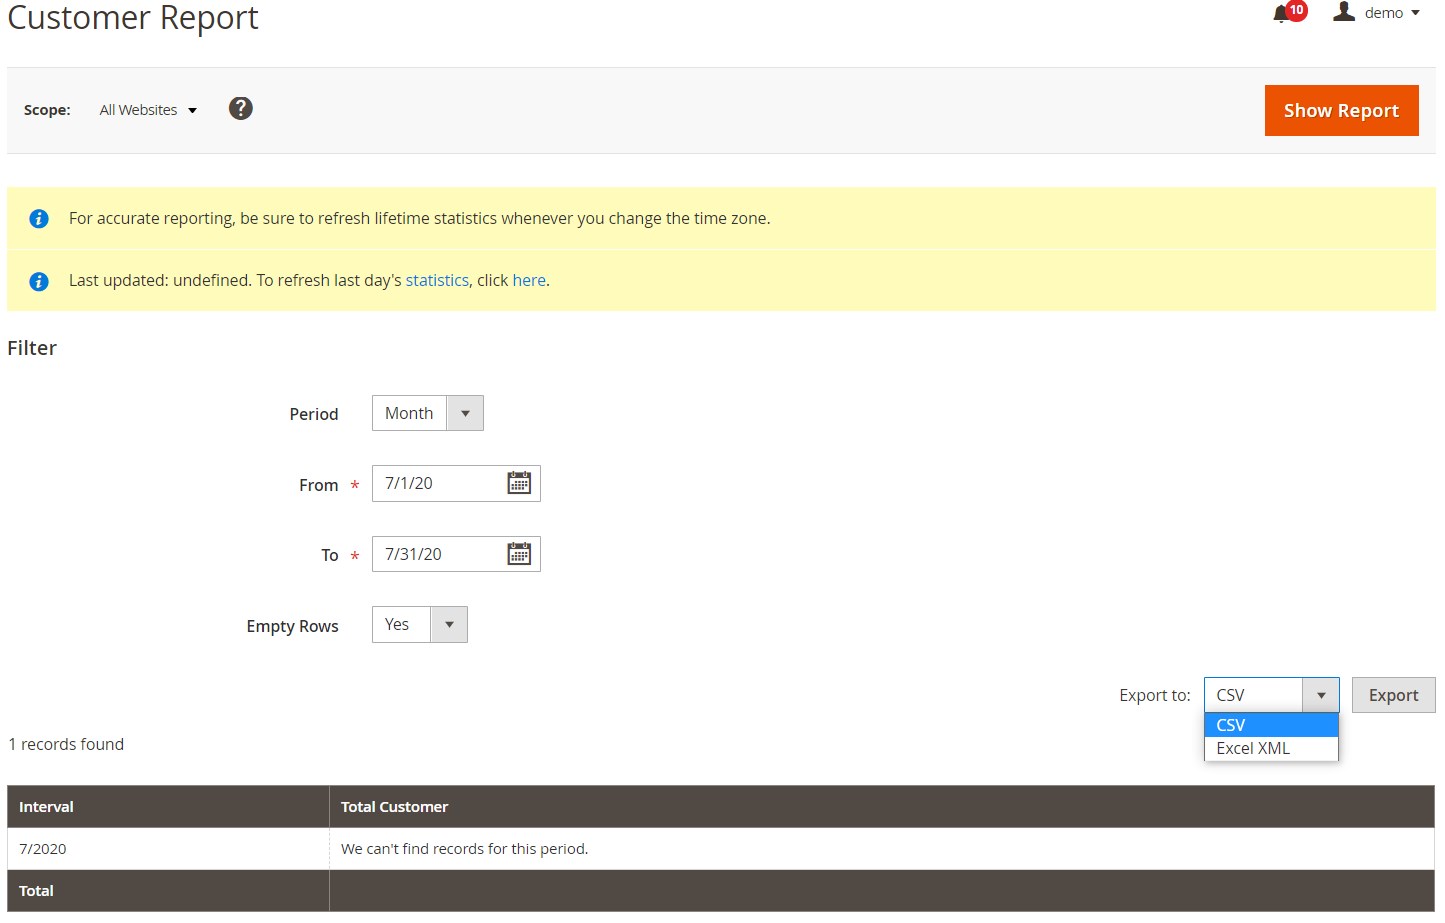Select the 7/2020 interval cell

point(168,849)
